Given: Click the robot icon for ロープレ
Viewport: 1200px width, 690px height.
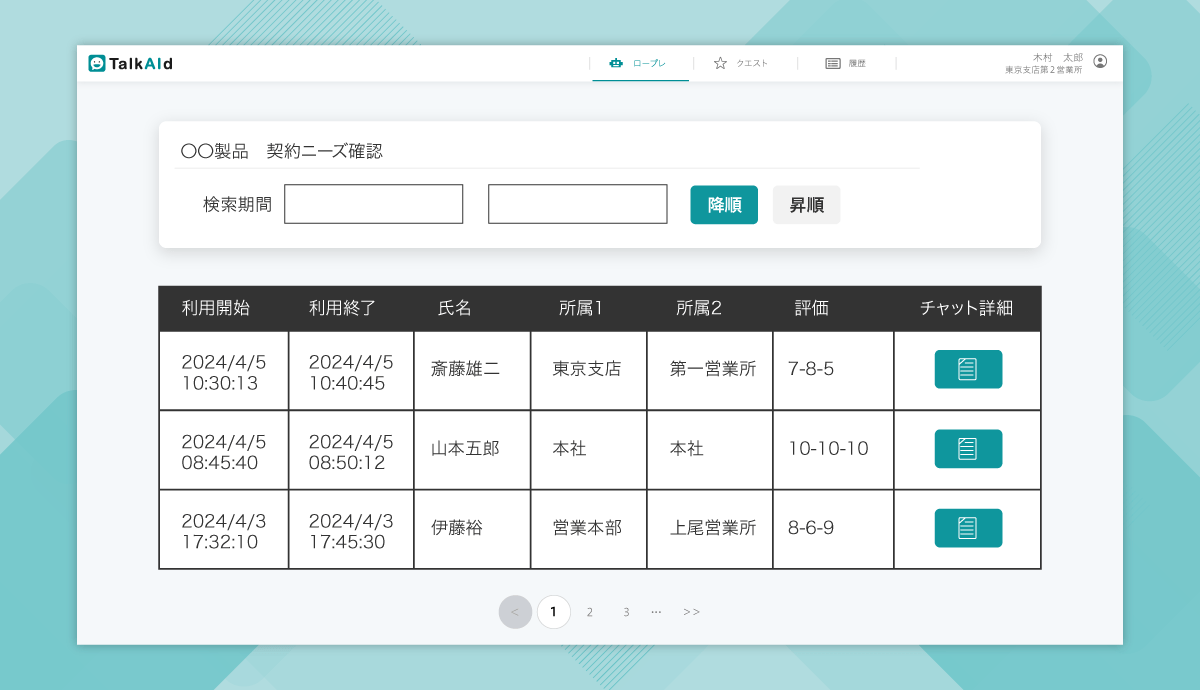Looking at the screenshot, I should pyautogui.click(x=616, y=63).
